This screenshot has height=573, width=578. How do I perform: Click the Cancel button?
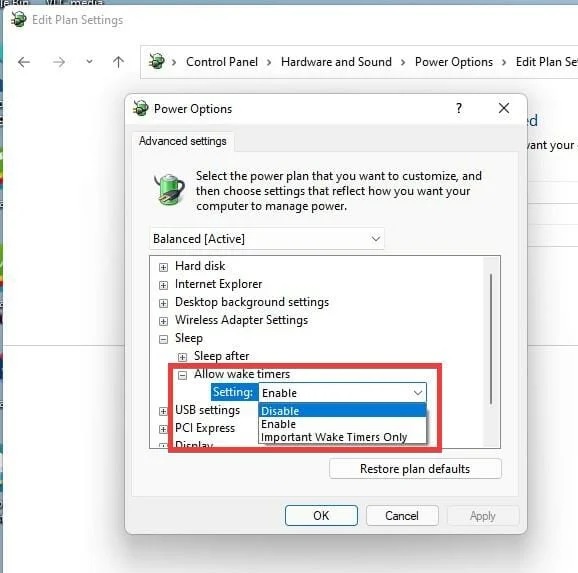pos(402,515)
